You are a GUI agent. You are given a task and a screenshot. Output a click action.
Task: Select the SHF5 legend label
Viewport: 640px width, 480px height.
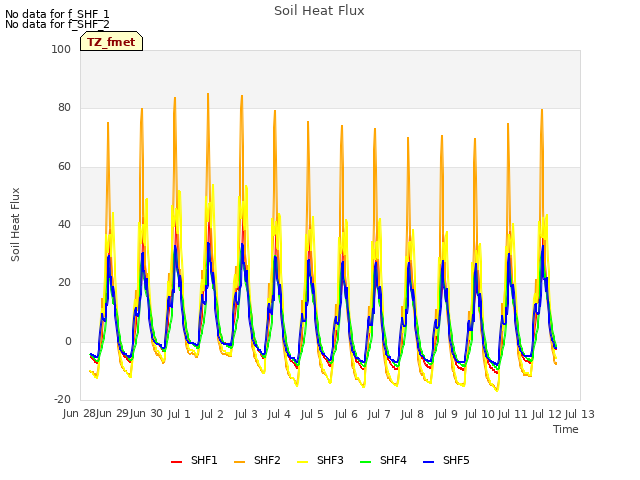(456, 460)
